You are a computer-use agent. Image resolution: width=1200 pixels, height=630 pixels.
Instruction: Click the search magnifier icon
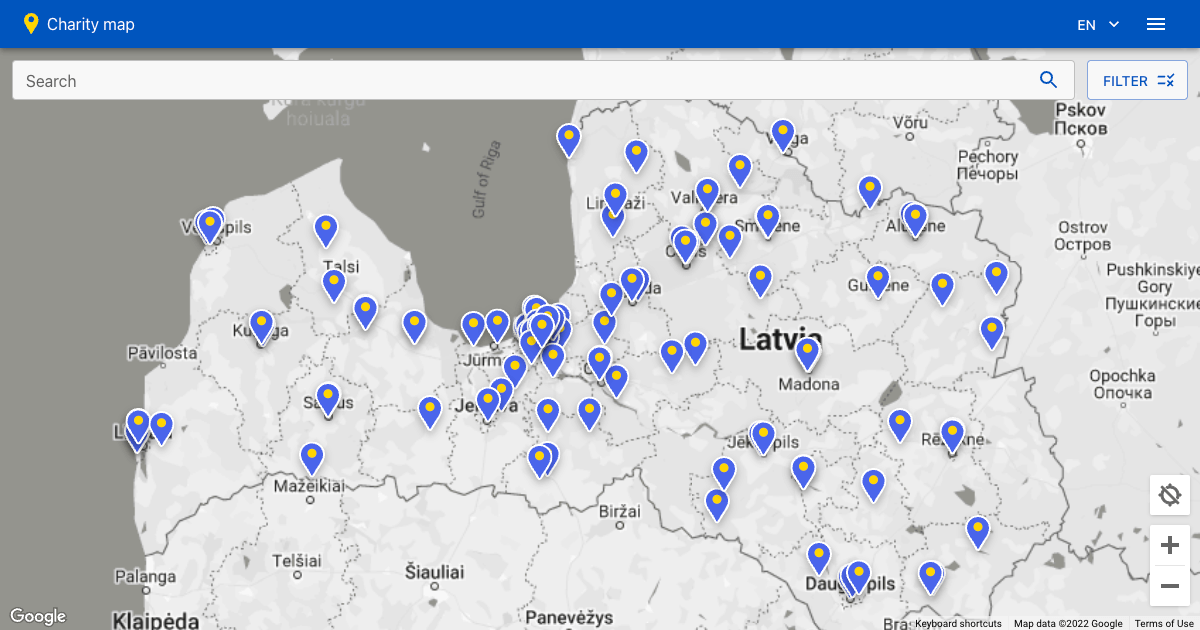pos(1048,79)
